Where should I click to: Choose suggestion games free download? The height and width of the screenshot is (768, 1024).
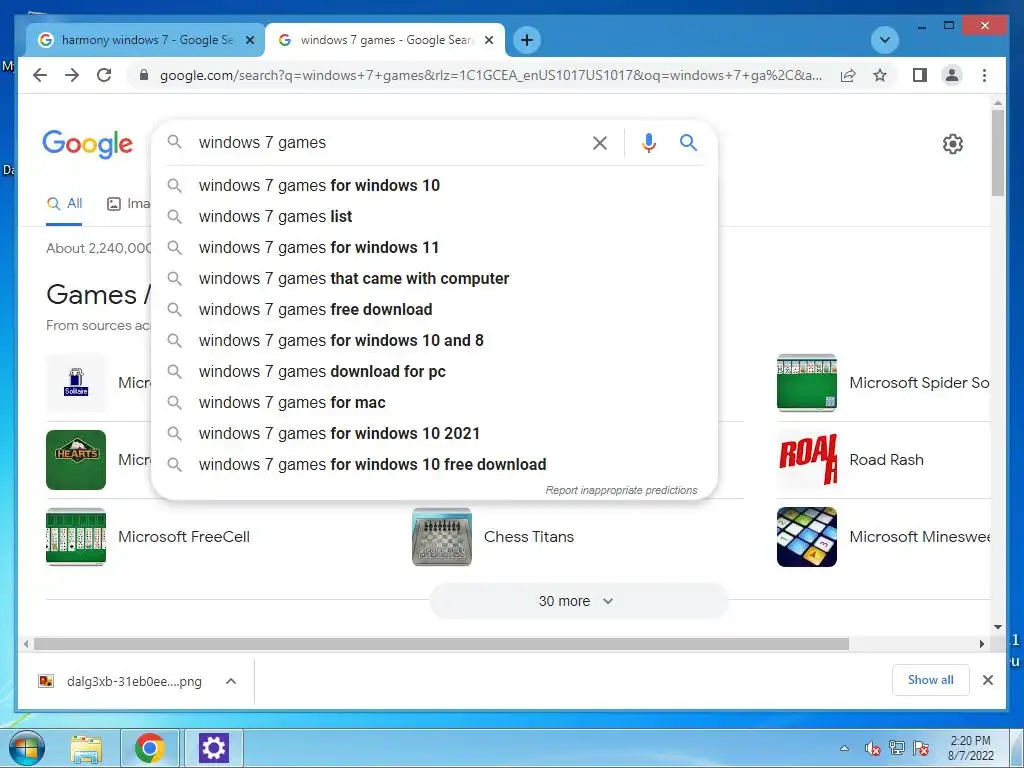click(434, 310)
